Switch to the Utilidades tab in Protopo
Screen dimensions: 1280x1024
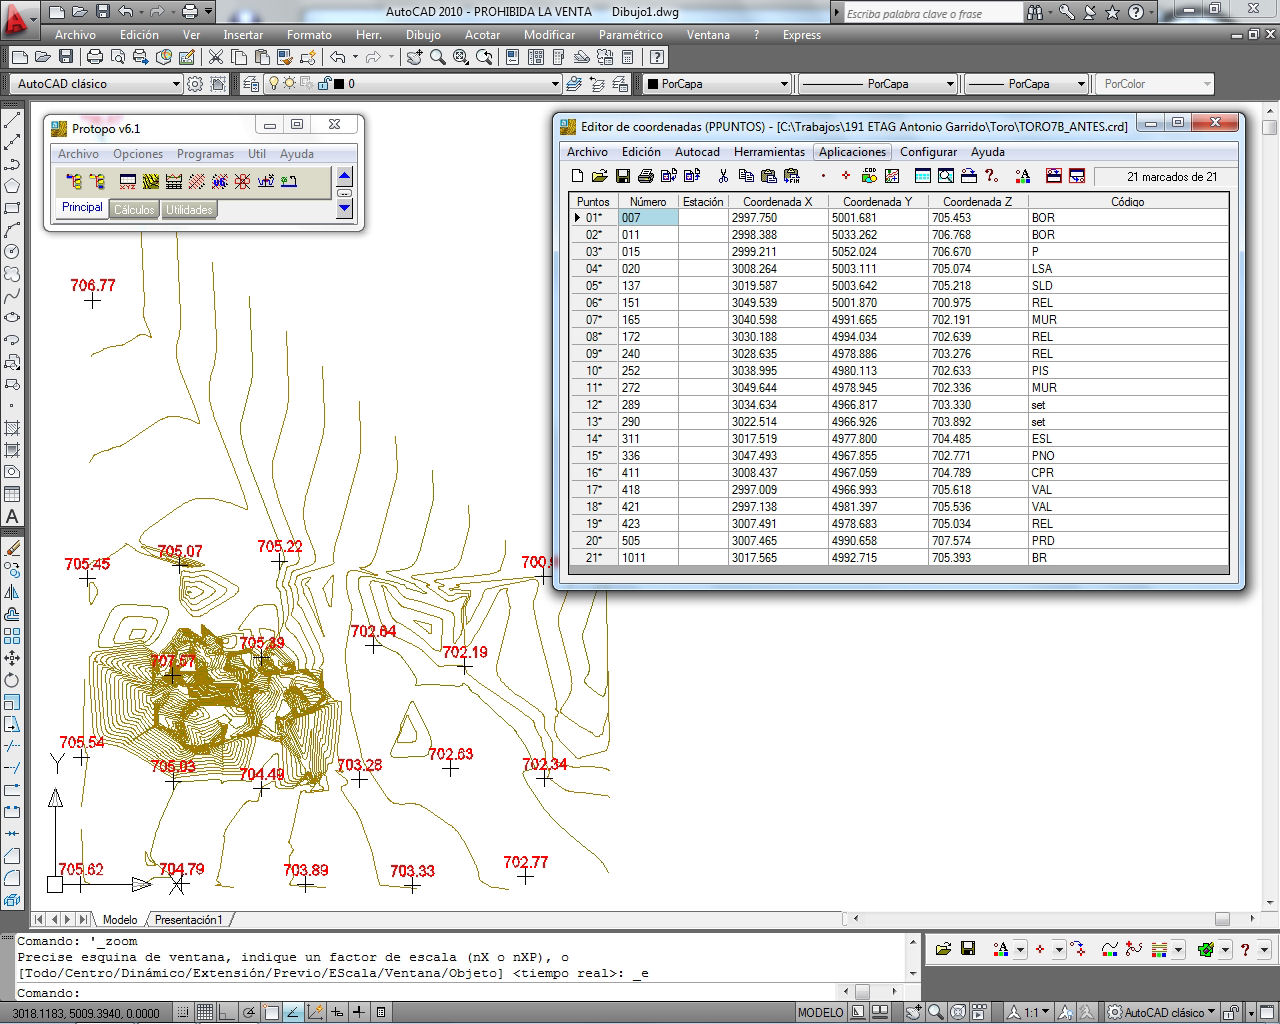[x=189, y=210]
